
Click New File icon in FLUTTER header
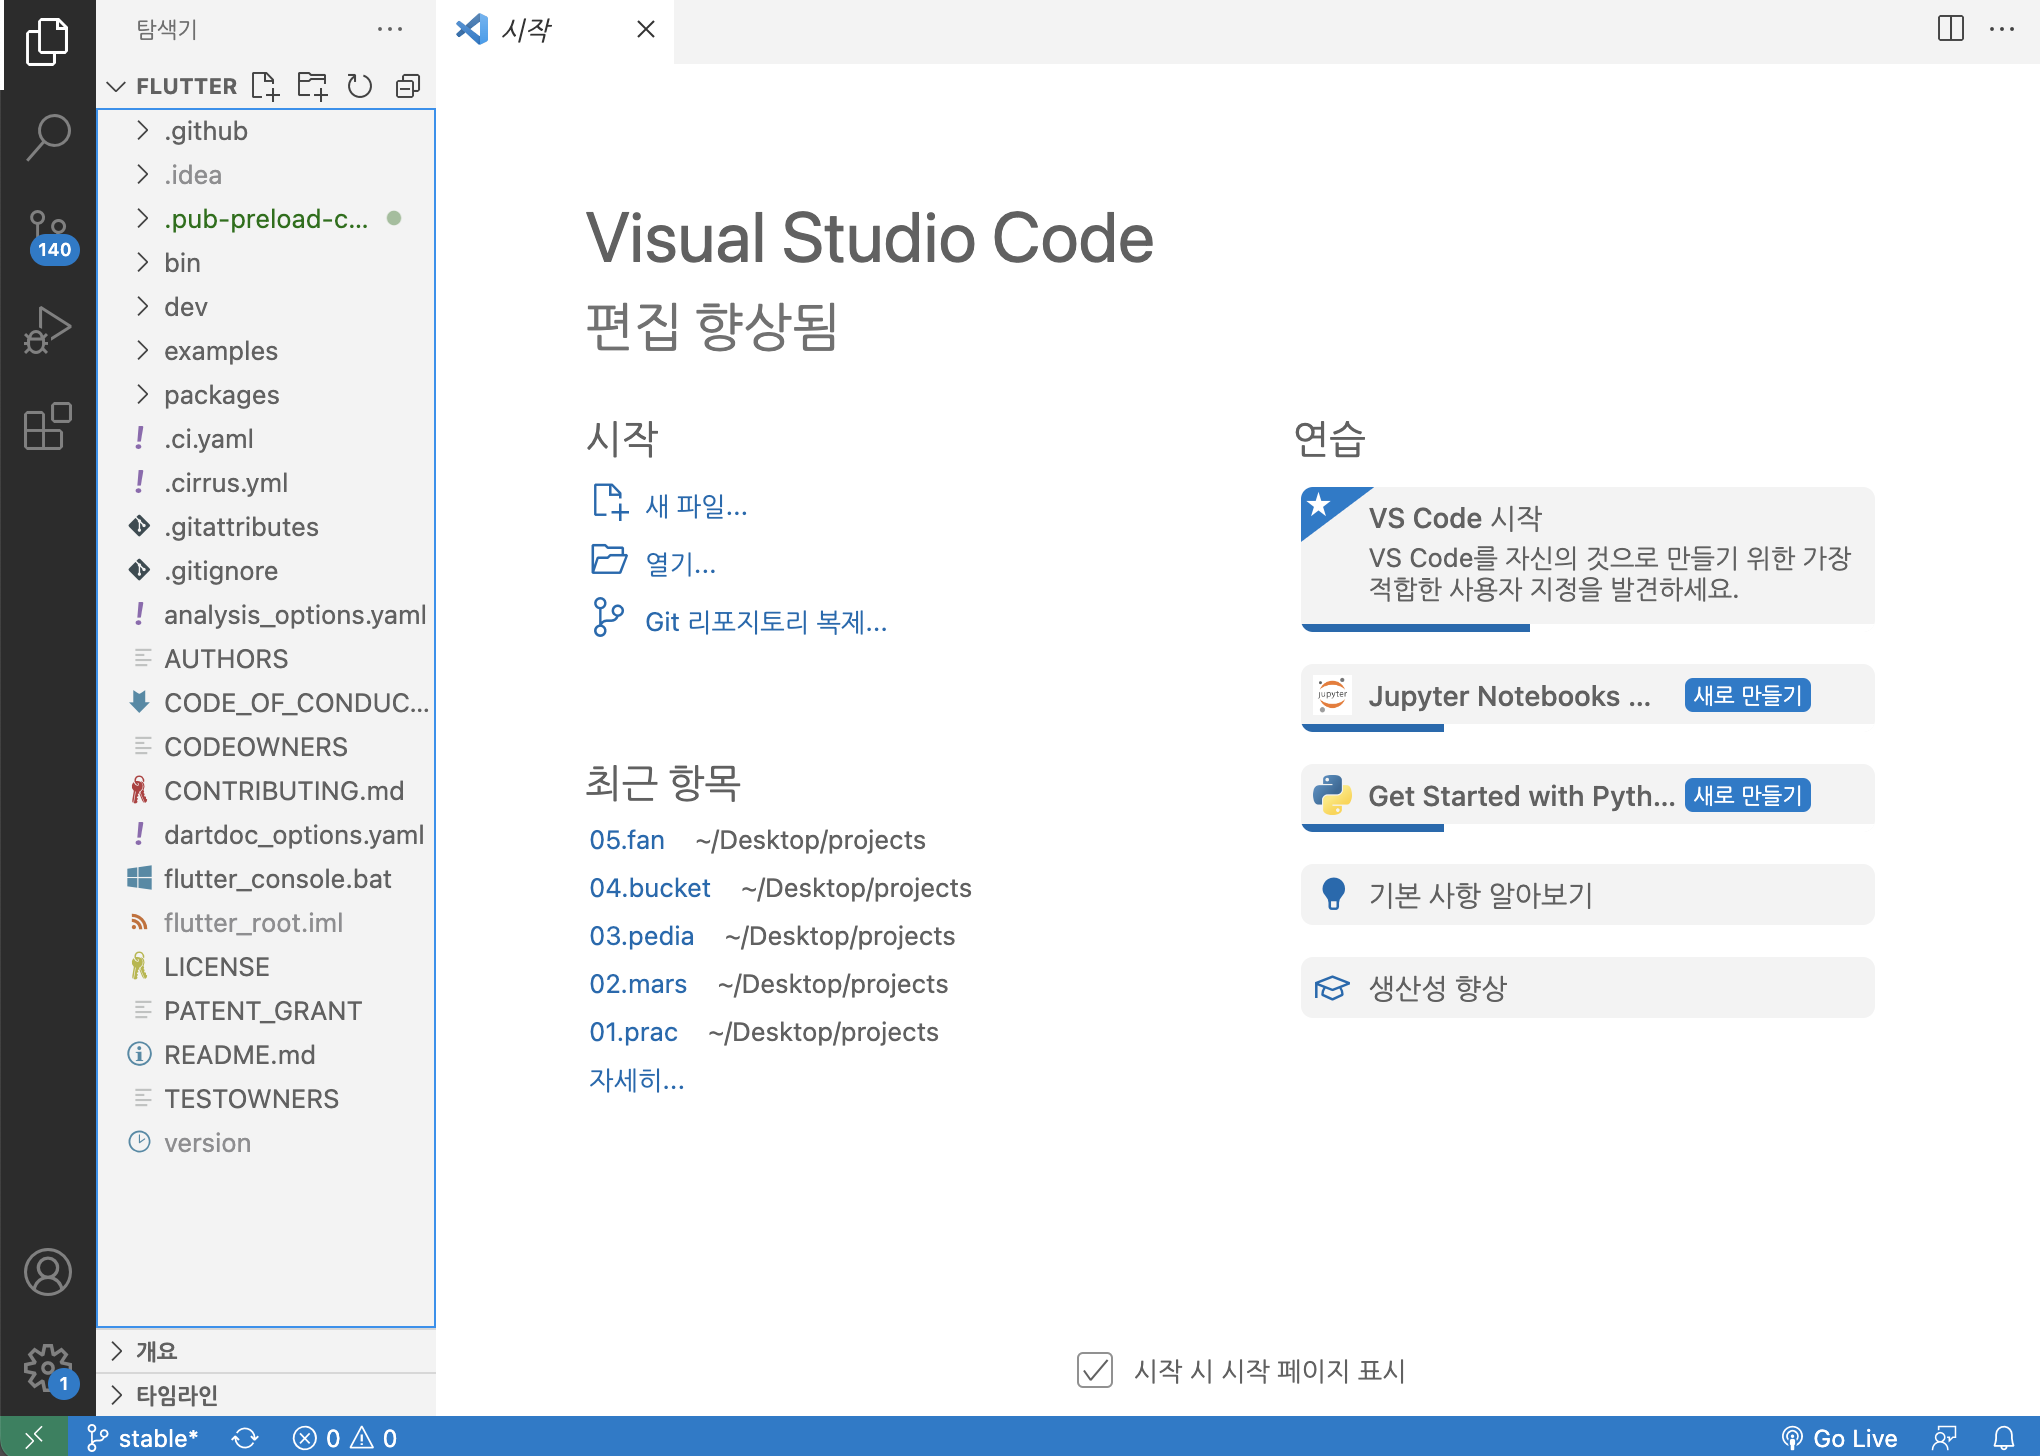[265, 86]
